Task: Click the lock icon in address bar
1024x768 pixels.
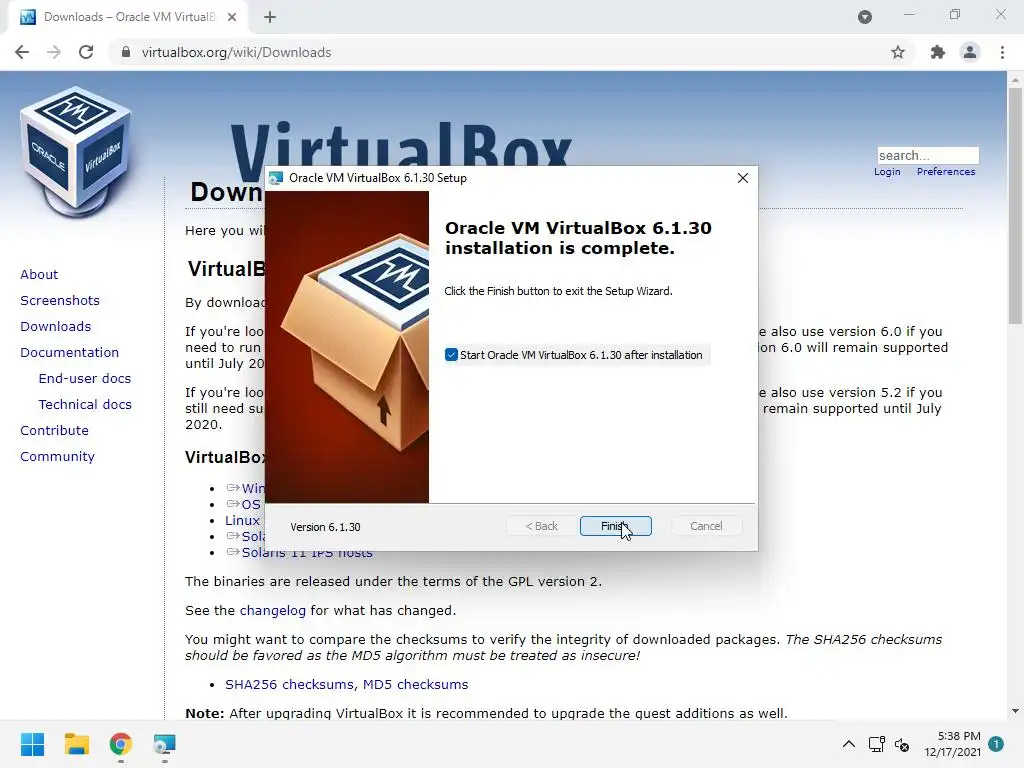Action: (x=126, y=52)
